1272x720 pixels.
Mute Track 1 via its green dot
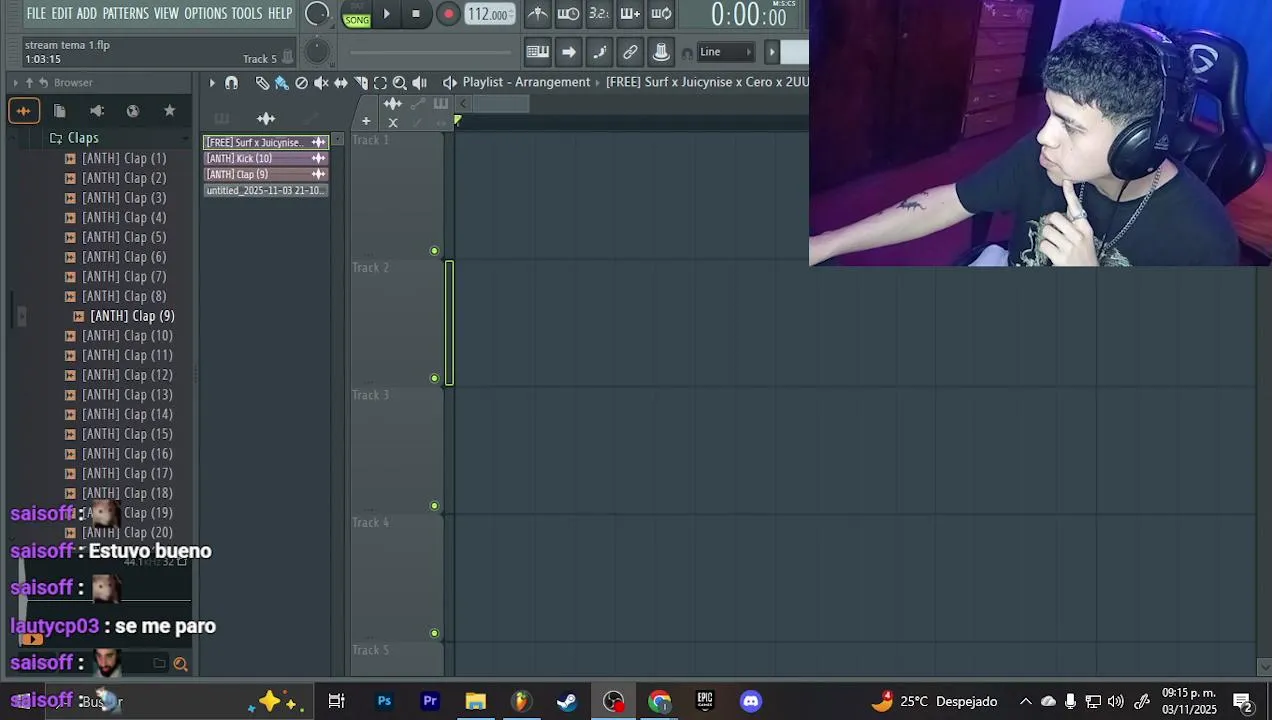point(434,251)
